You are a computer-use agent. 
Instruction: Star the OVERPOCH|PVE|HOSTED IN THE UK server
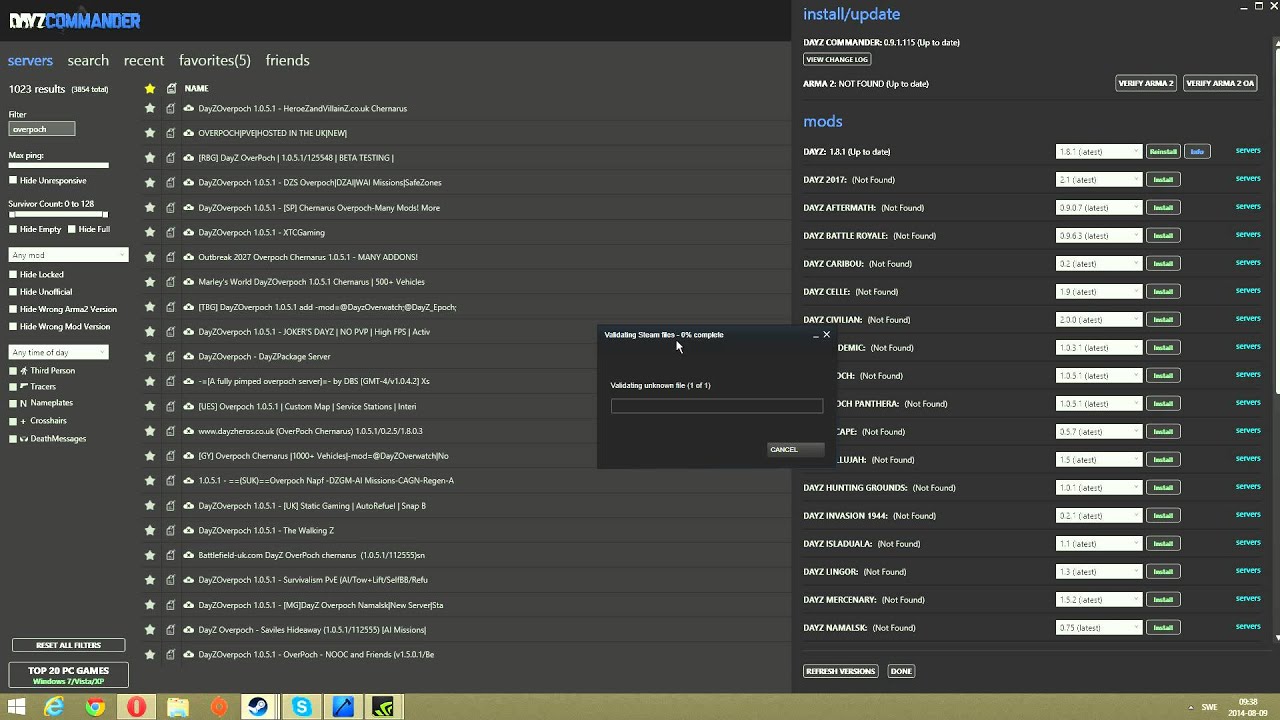pos(150,133)
